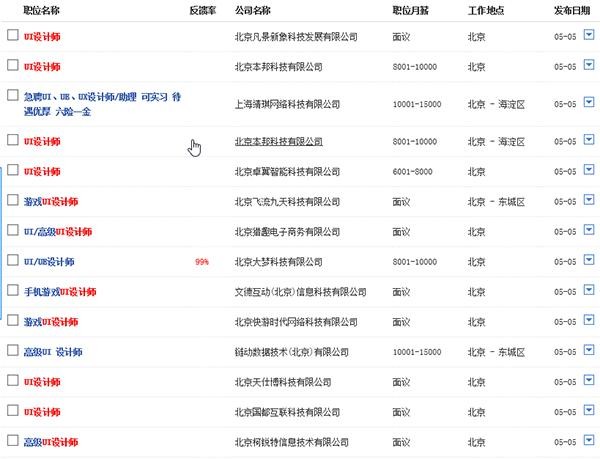Image resolution: width=600 pixels, height=459 pixels.
Task: Open the 手机游戏UI设计师 job posting
Action: point(59,292)
